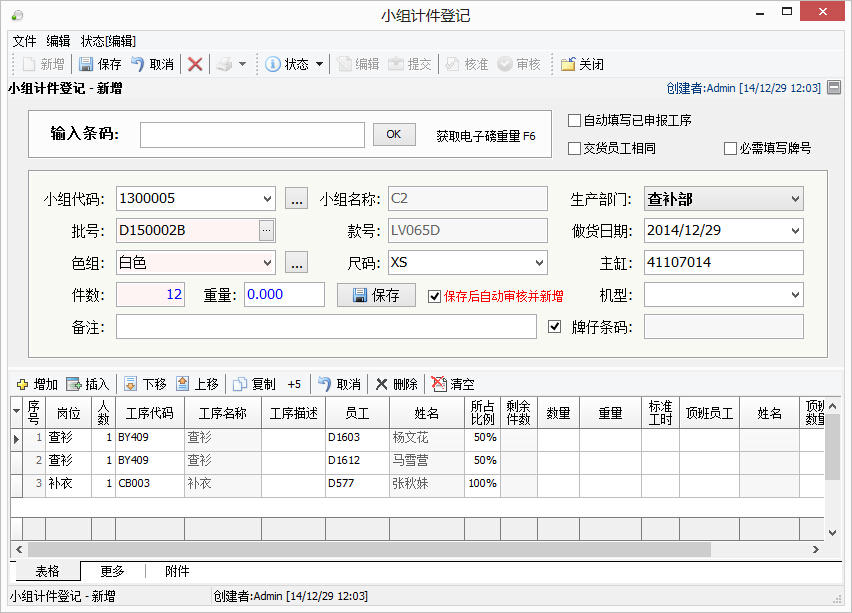Viewport: 852px width, 613px height.
Task: Expand the 状态 toolbar dropdown arrow
Action: [320, 64]
